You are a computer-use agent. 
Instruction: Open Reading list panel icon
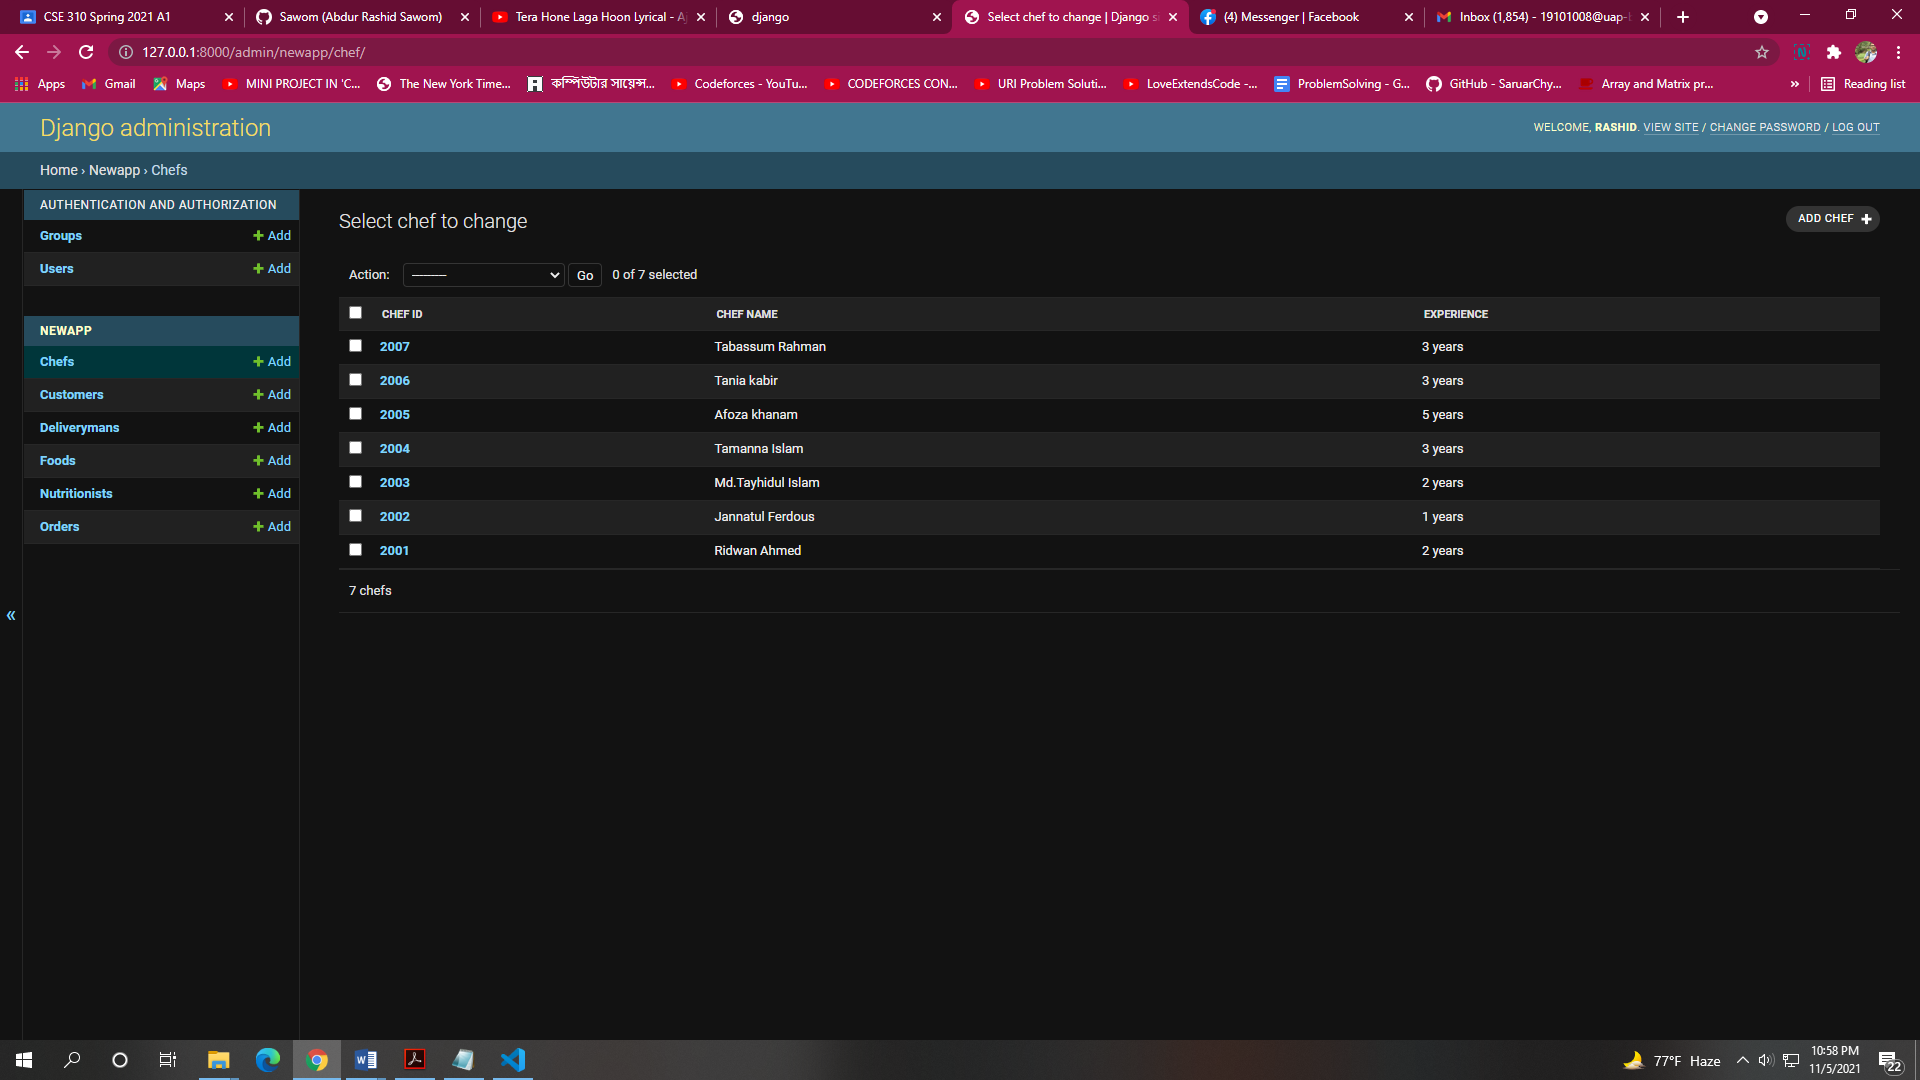[1828, 84]
